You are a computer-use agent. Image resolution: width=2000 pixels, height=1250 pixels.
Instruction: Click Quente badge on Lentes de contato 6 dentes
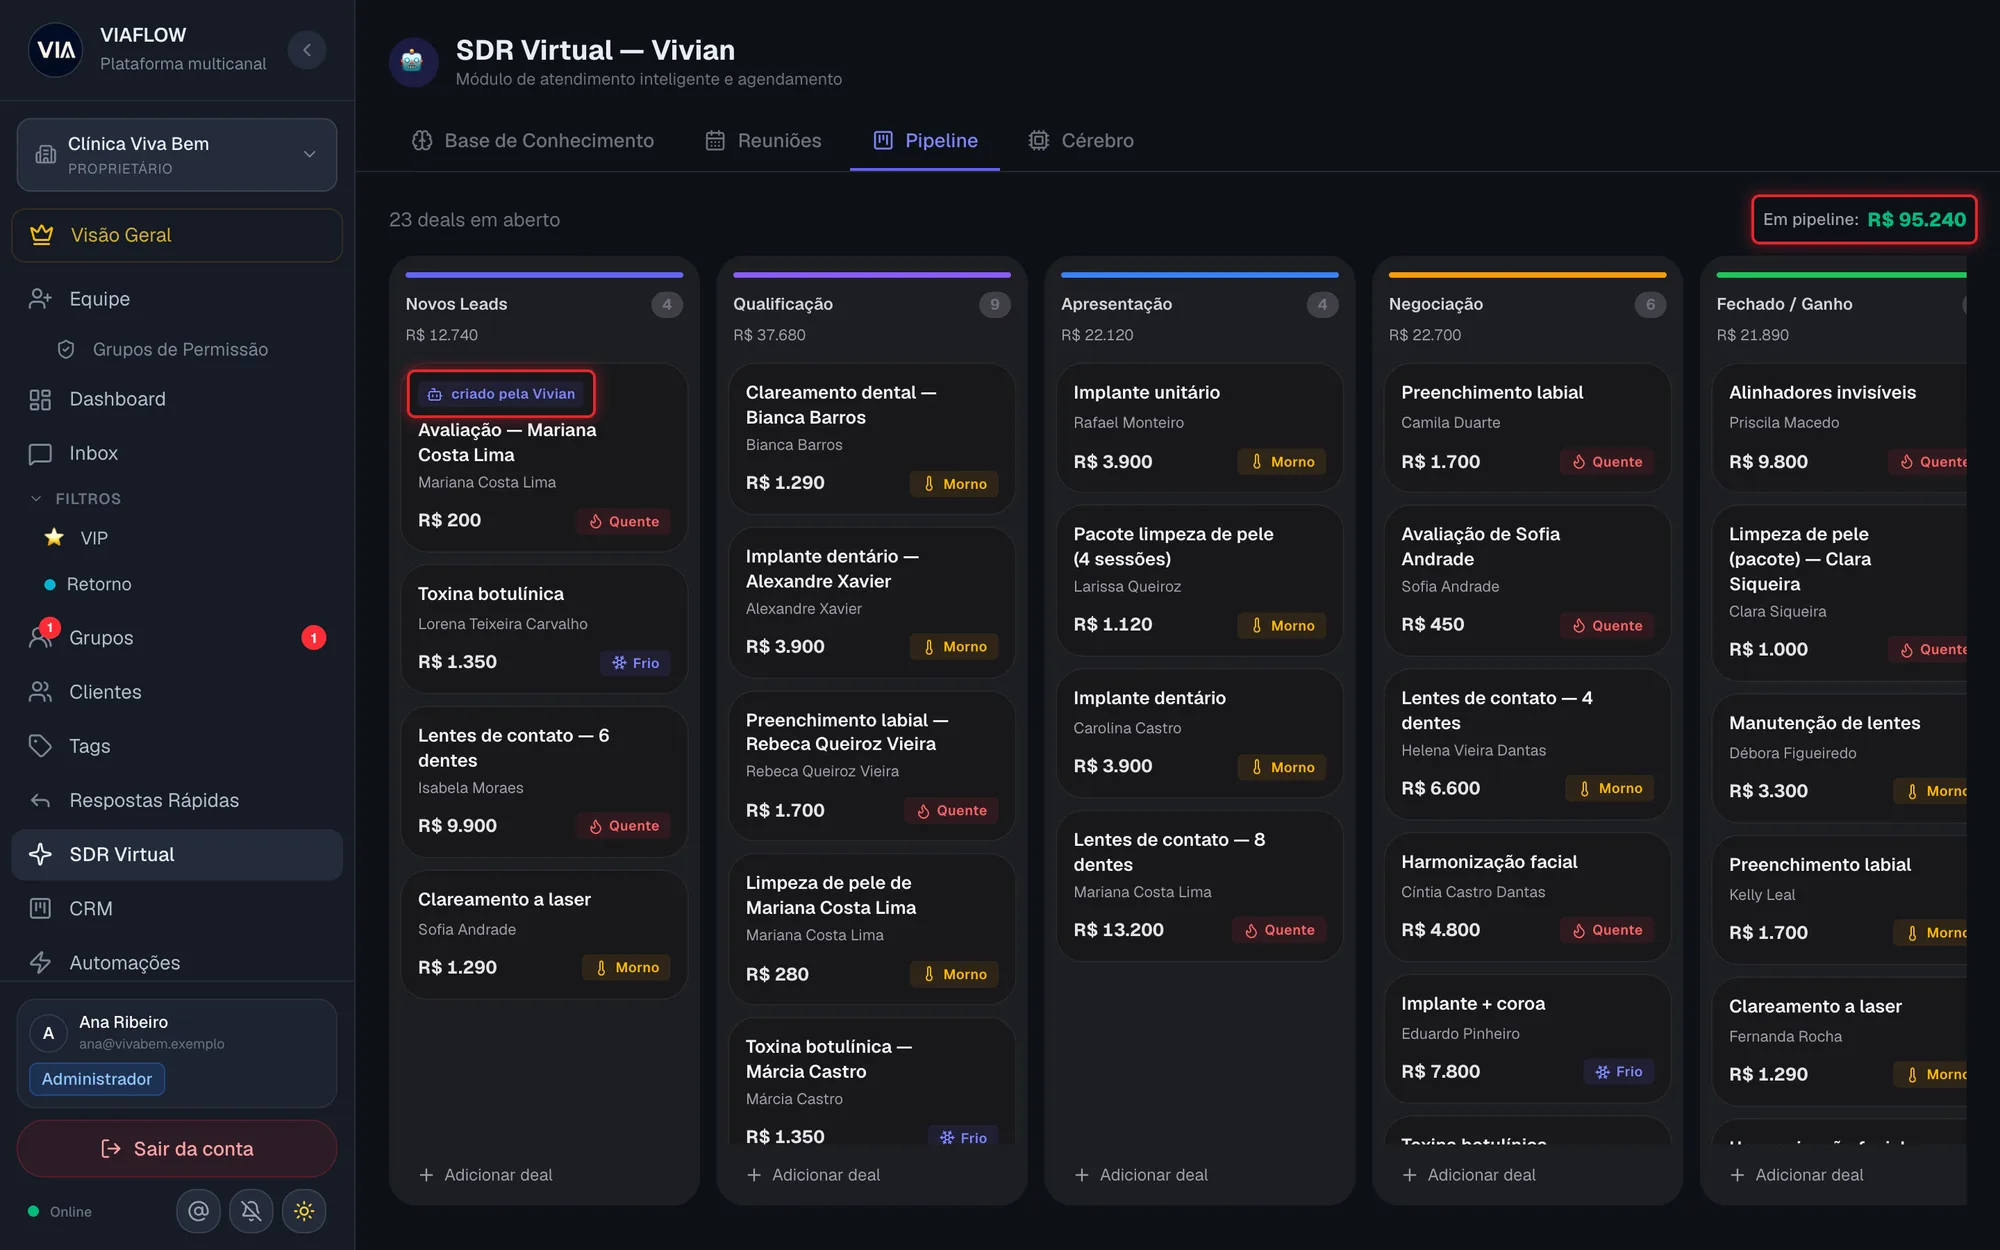624,826
